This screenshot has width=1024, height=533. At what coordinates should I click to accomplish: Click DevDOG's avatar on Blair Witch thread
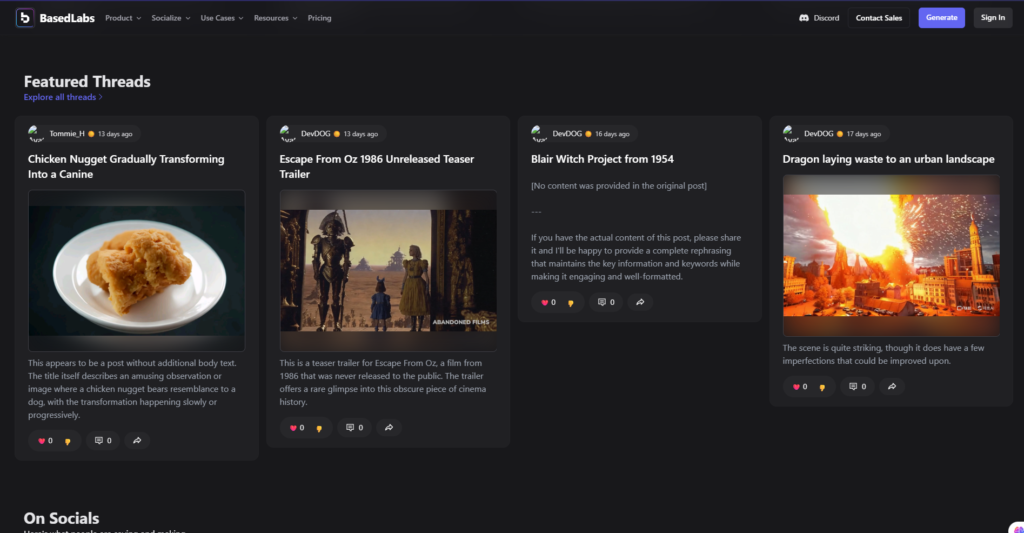[x=539, y=134]
